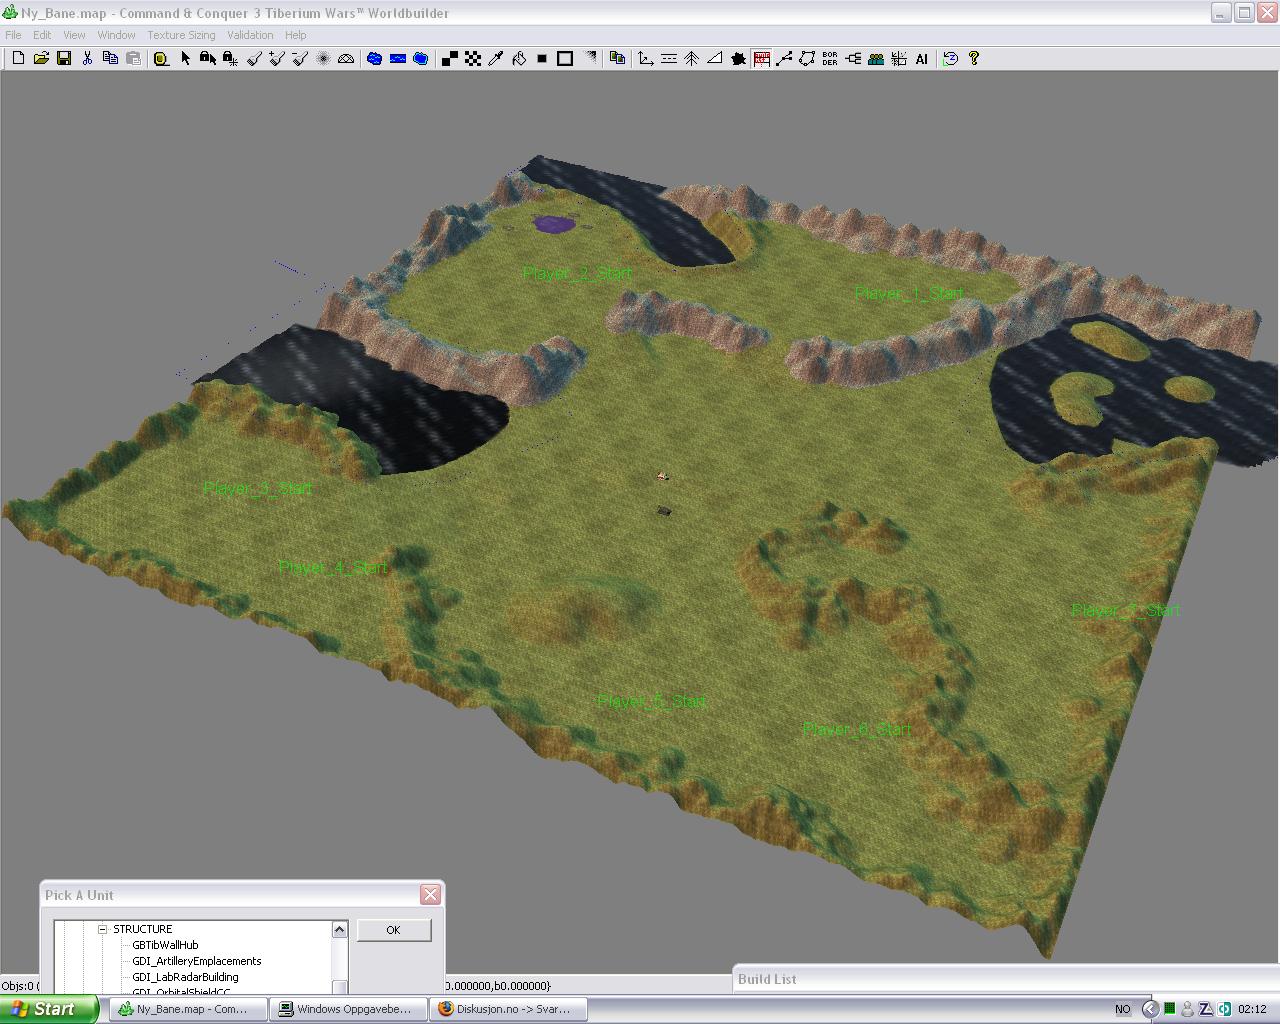Select GDI_LabRadarBuilding in unit list
Image resolution: width=1280 pixels, height=1024 pixels.
(x=185, y=977)
